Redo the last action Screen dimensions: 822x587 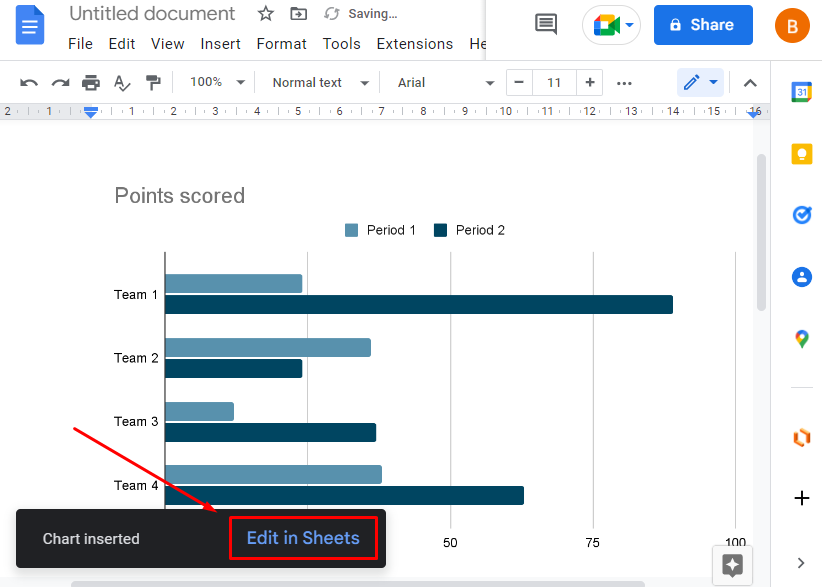pos(60,83)
